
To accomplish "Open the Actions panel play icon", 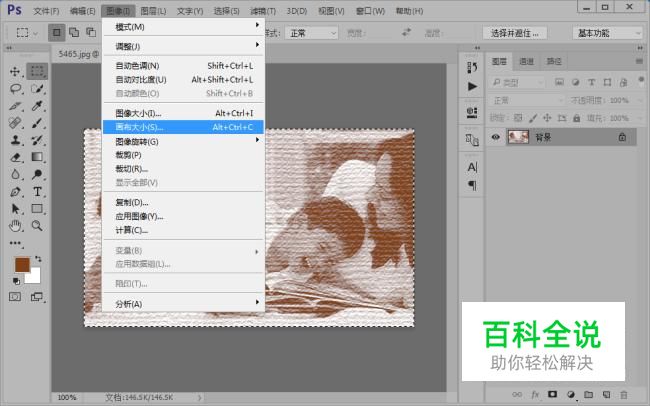I will (x=472, y=86).
